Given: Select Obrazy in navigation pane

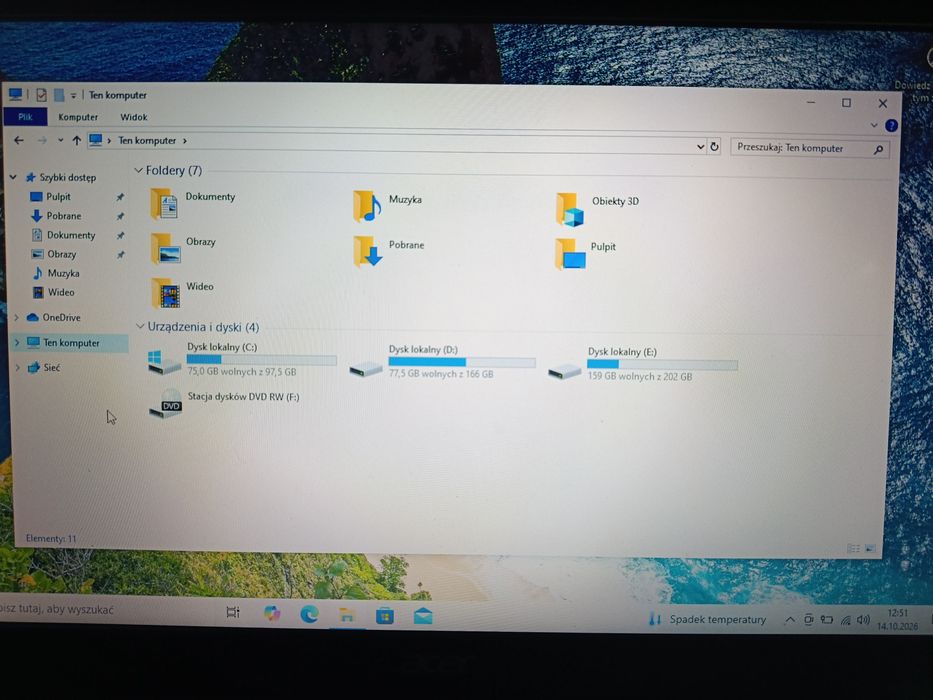Looking at the screenshot, I should pos(61,254).
